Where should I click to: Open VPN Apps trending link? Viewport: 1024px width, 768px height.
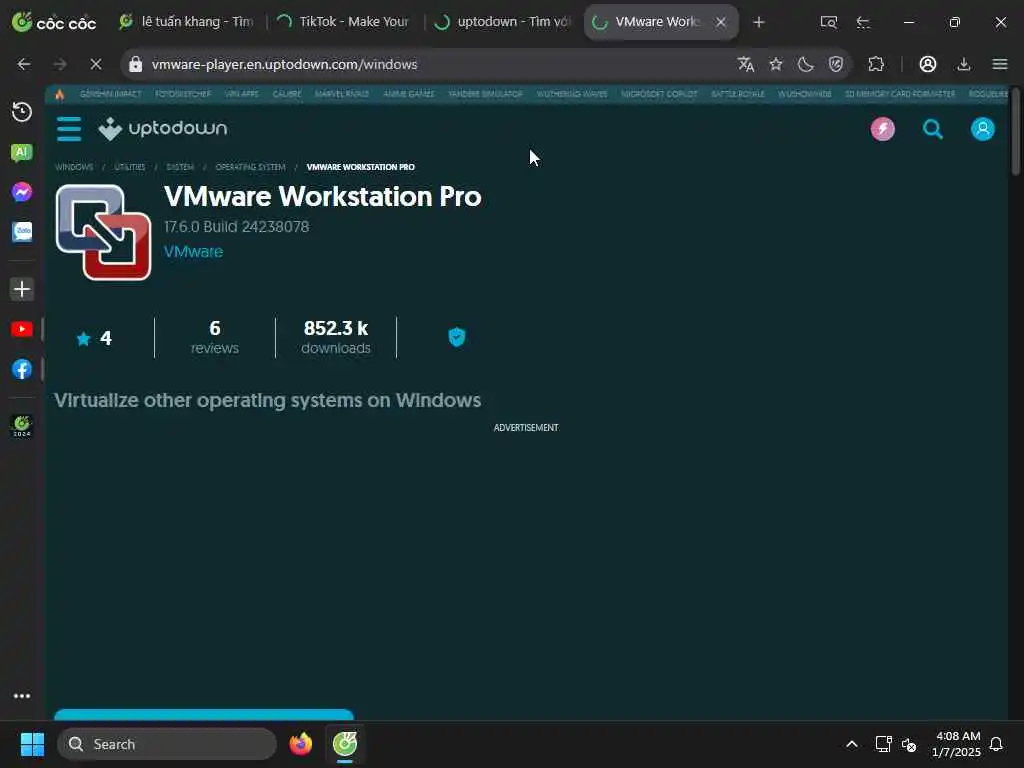tap(242, 94)
